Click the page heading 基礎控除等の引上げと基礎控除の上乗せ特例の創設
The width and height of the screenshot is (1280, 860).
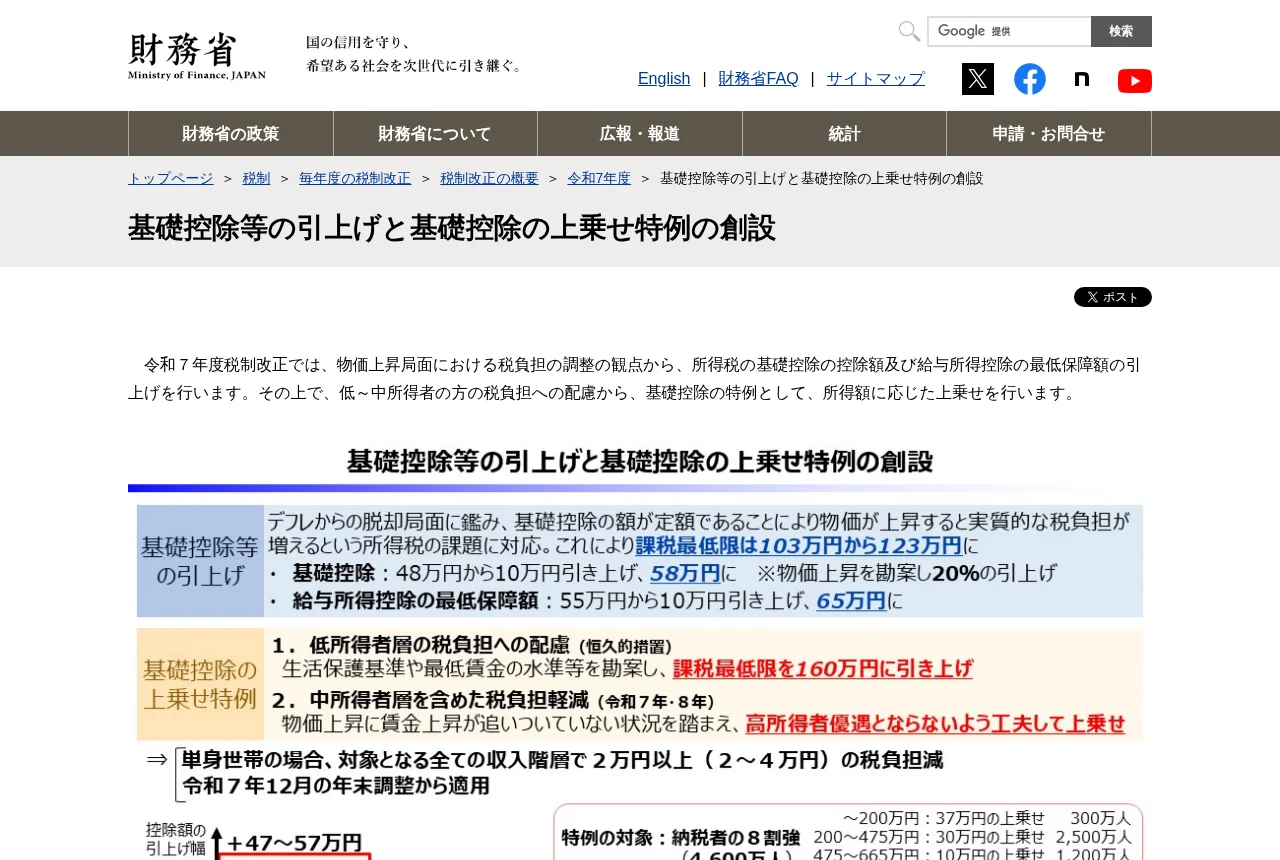[452, 228]
